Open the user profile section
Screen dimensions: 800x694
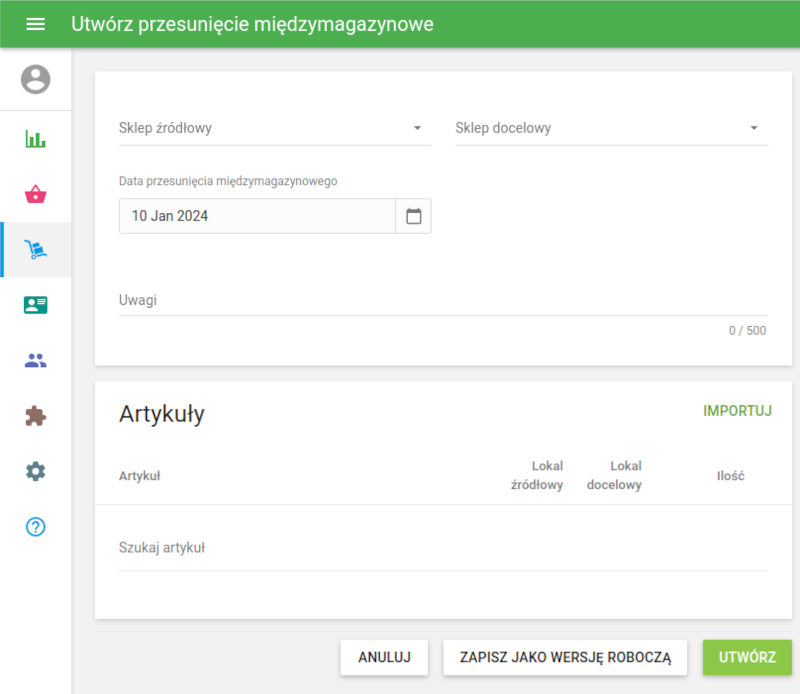pos(36,80)
